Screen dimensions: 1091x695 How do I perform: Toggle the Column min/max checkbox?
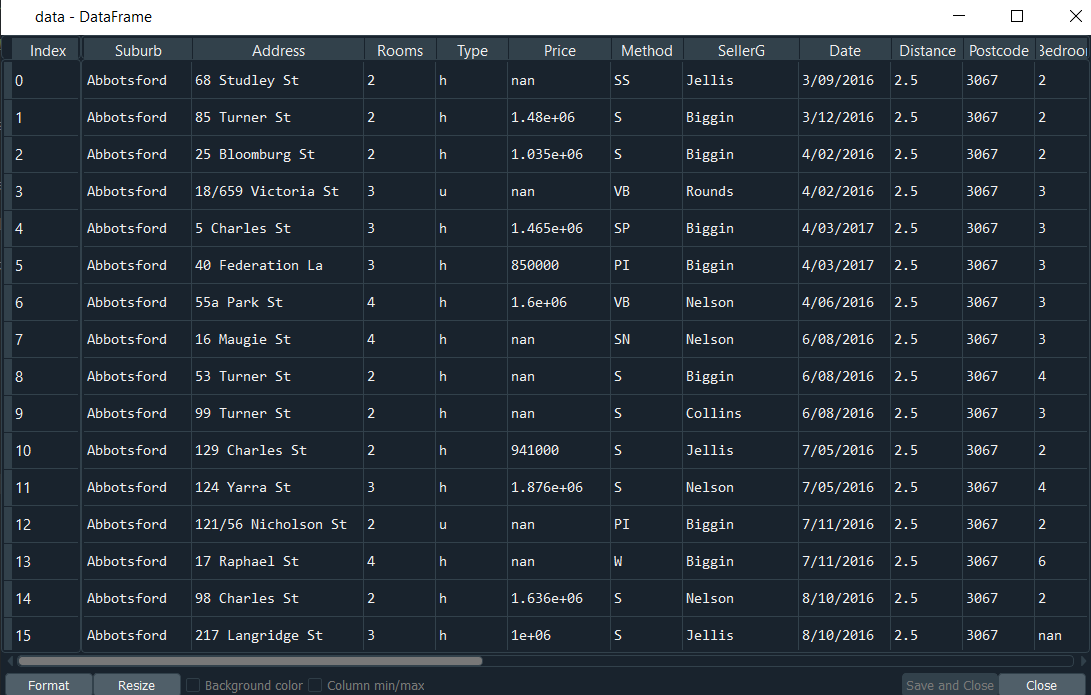[315, 685]
